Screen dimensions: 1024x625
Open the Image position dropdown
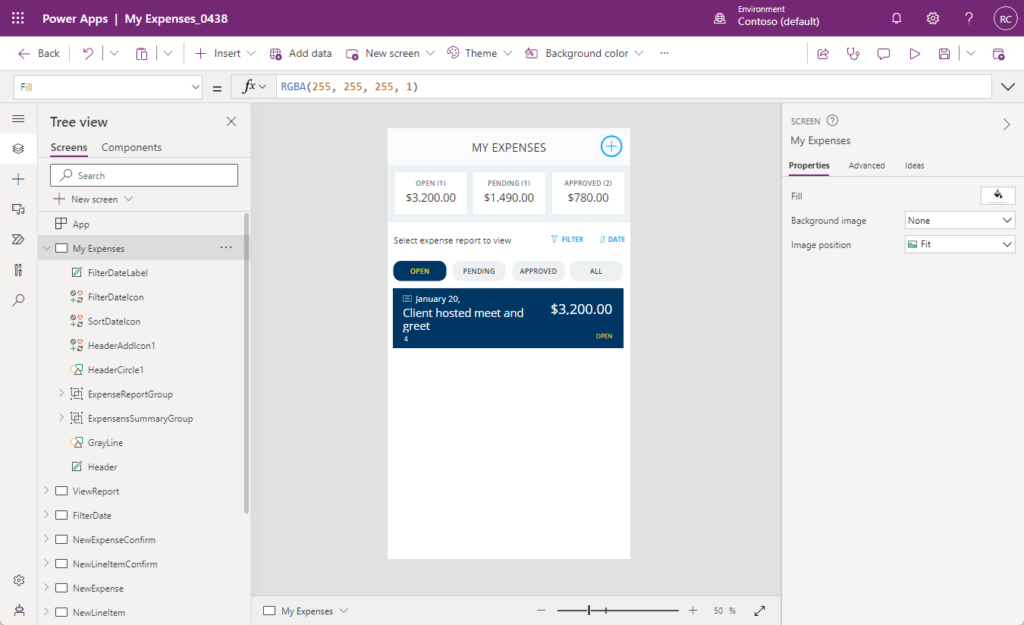(960, 244)
